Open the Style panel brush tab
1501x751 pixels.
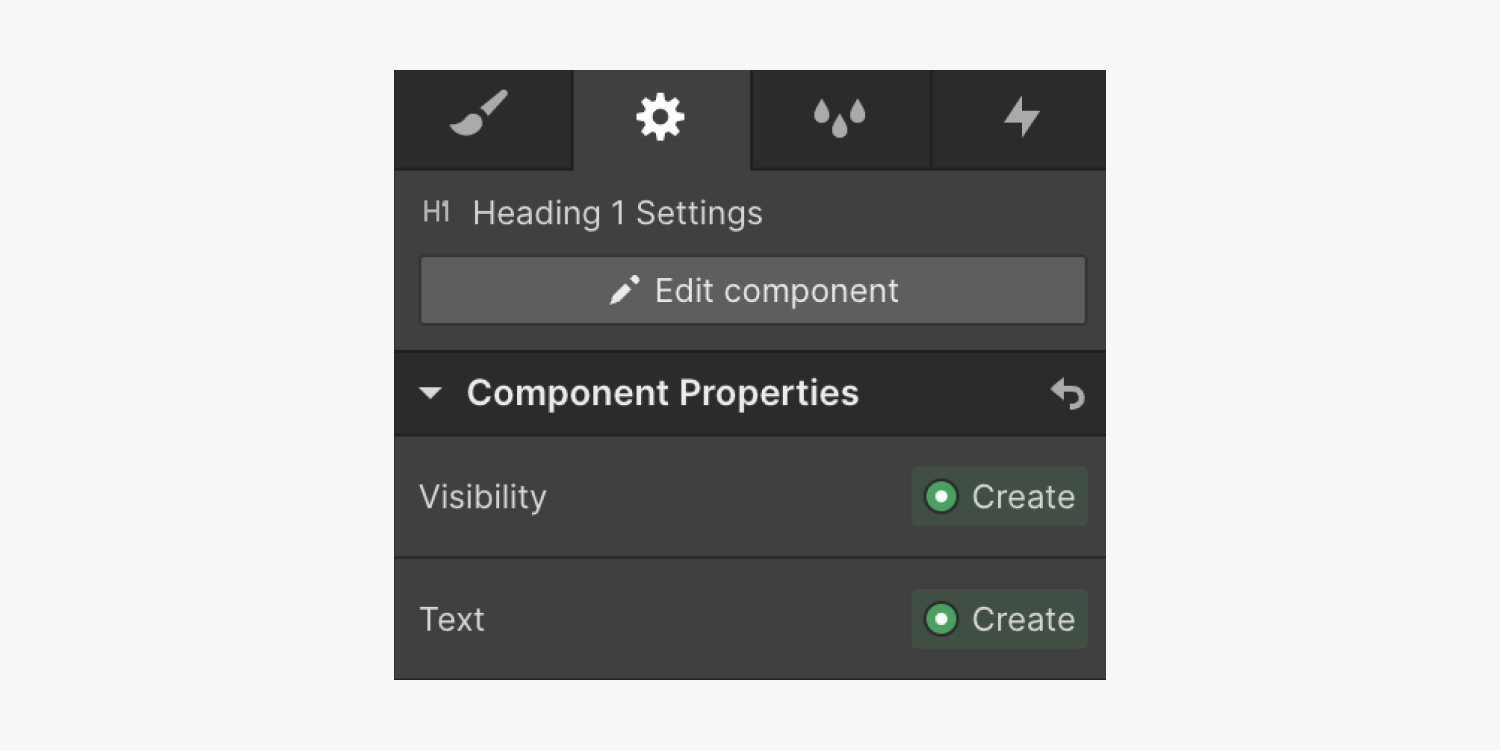(482, 118)
